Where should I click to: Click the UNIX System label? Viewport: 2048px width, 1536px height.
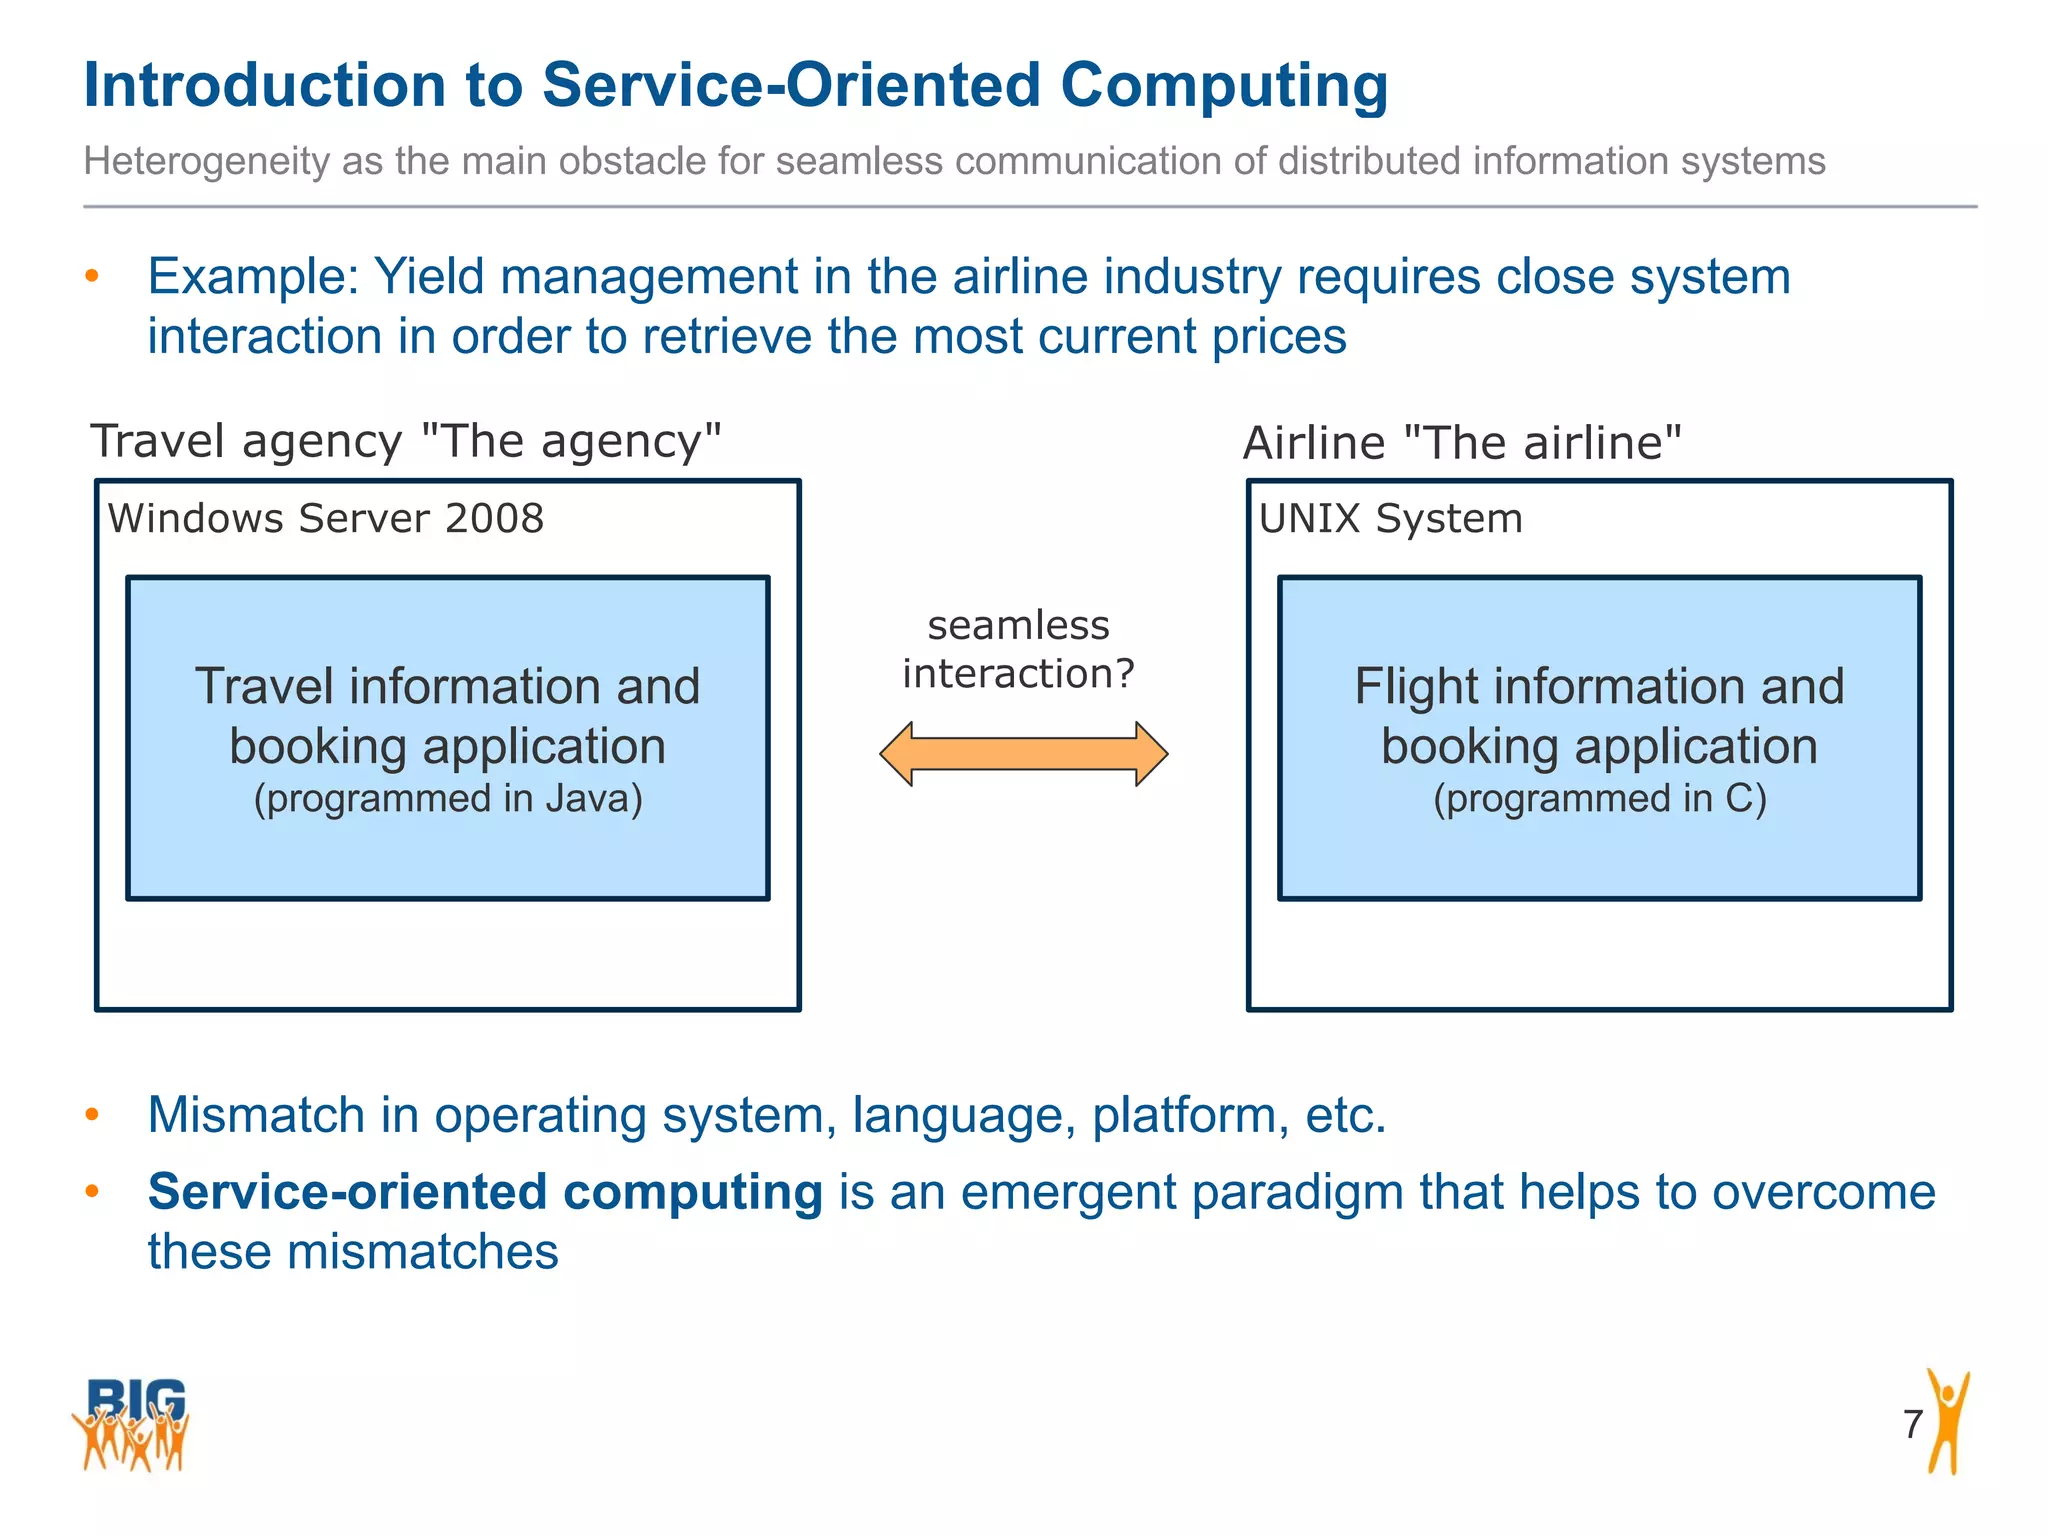coord(1390,519)
